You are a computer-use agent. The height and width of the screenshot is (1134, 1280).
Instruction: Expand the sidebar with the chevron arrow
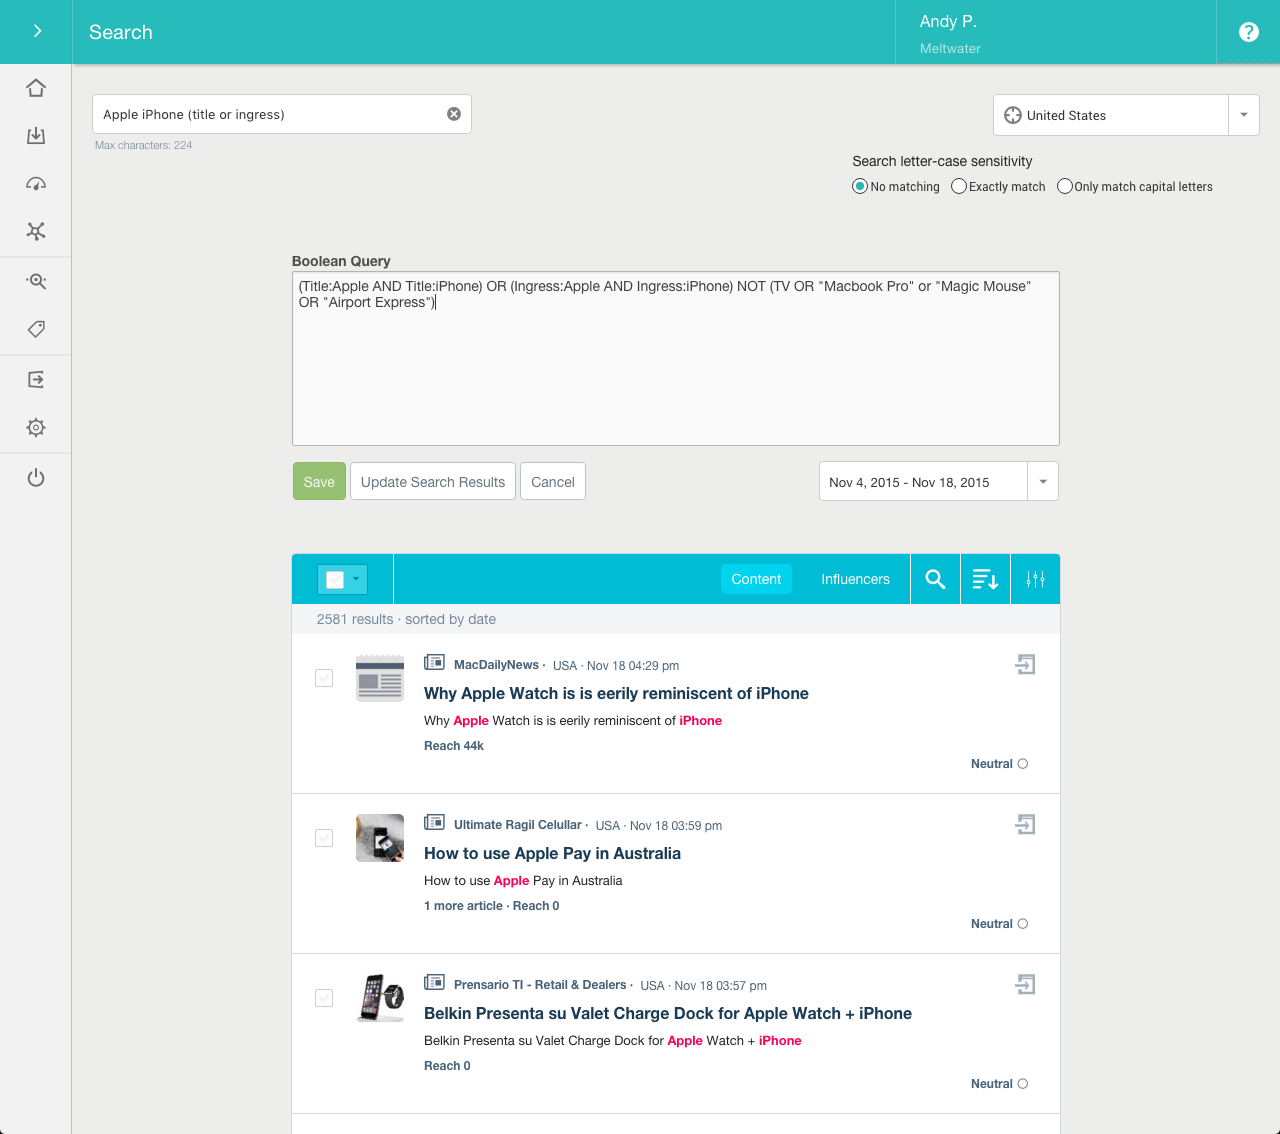[36, 31]
